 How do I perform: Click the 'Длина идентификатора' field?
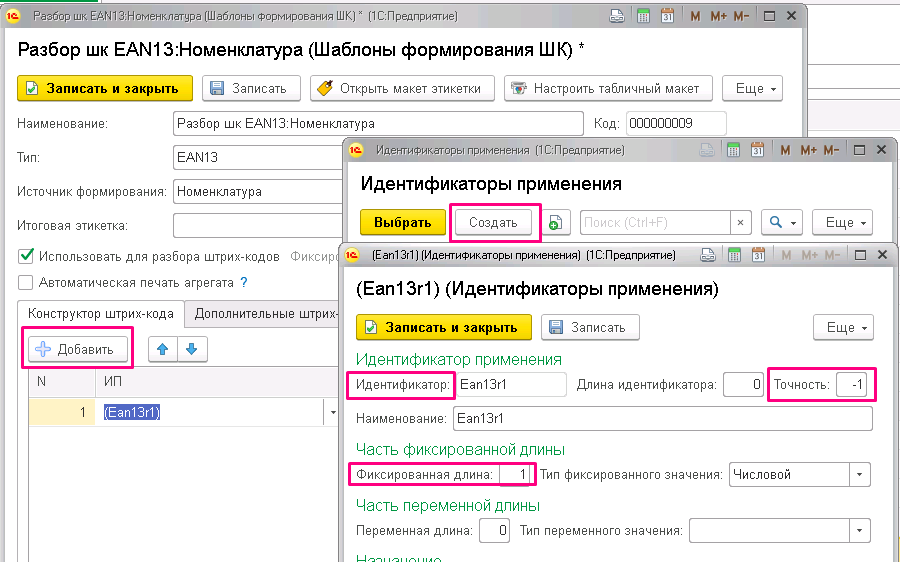743,385
